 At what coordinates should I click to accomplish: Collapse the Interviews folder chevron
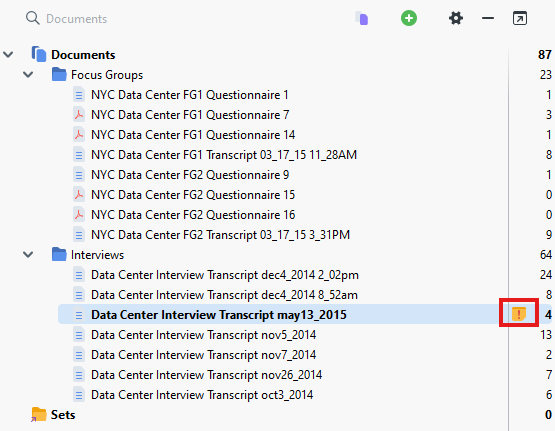tap(28, 255)
